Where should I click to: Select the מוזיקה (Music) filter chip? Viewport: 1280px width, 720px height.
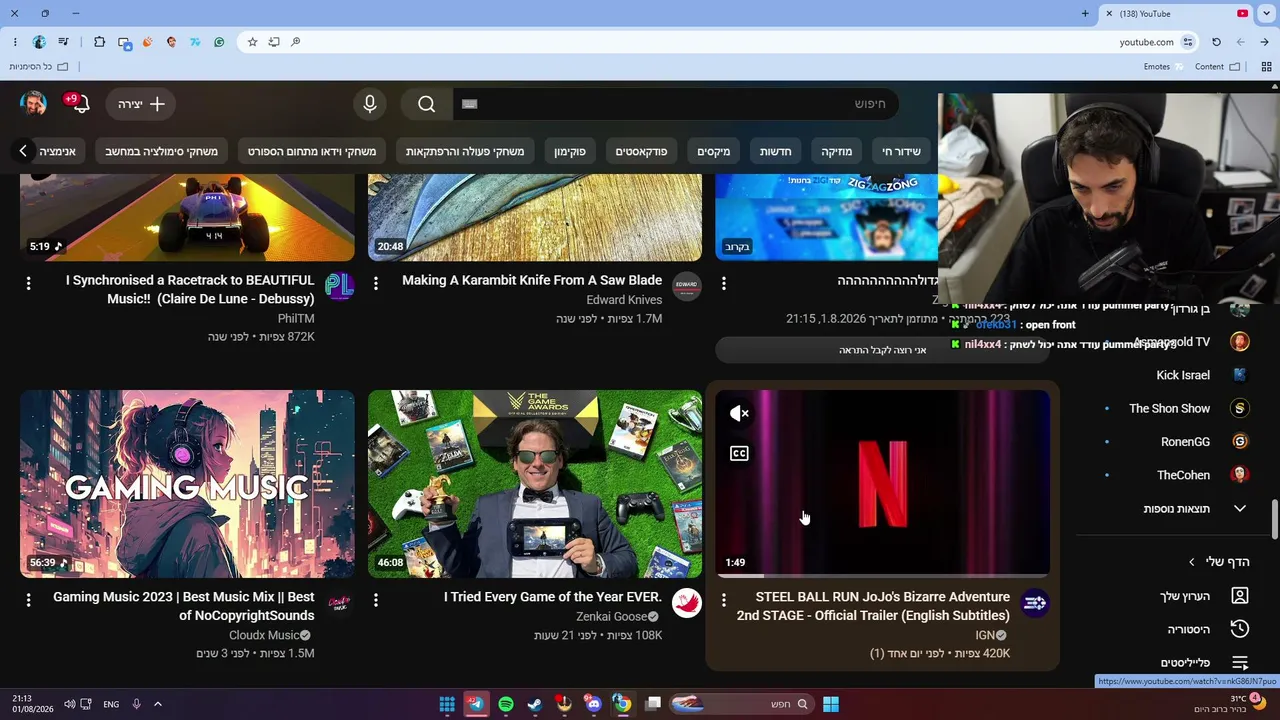click(x=837, y=152)
